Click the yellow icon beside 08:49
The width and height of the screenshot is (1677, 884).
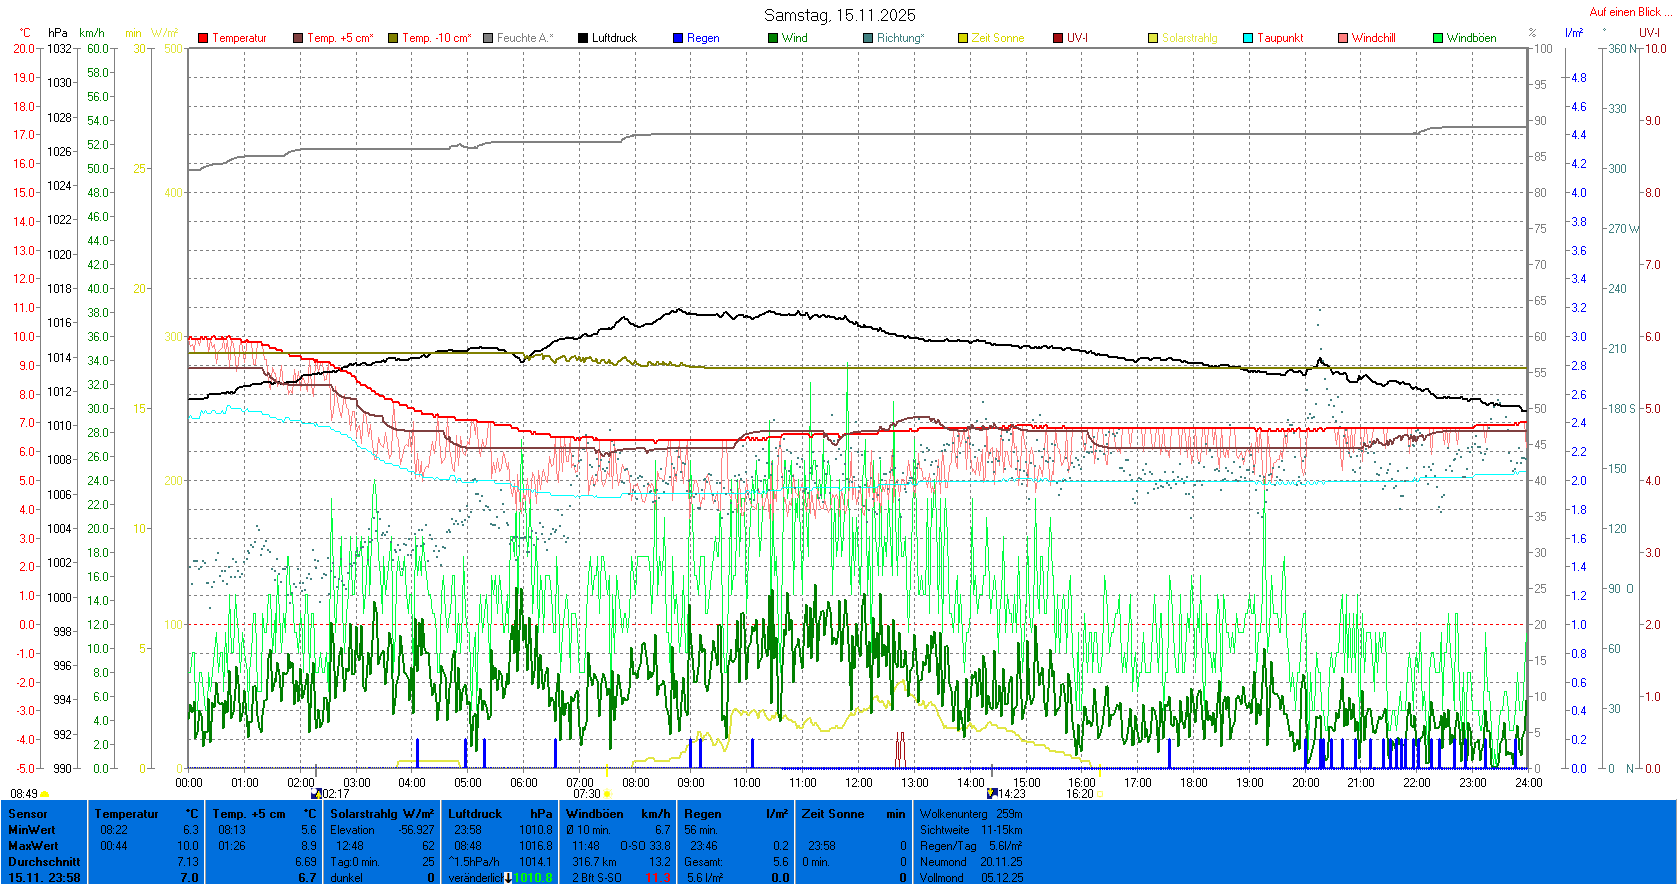45,794
